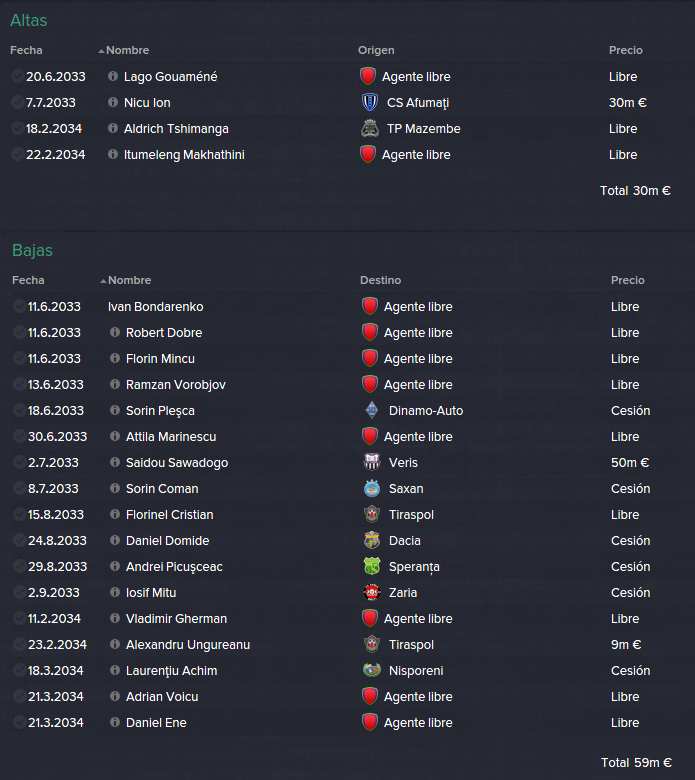Open the CS Afumați club crest icon
The image size is (695, 780).
[370, 102]
